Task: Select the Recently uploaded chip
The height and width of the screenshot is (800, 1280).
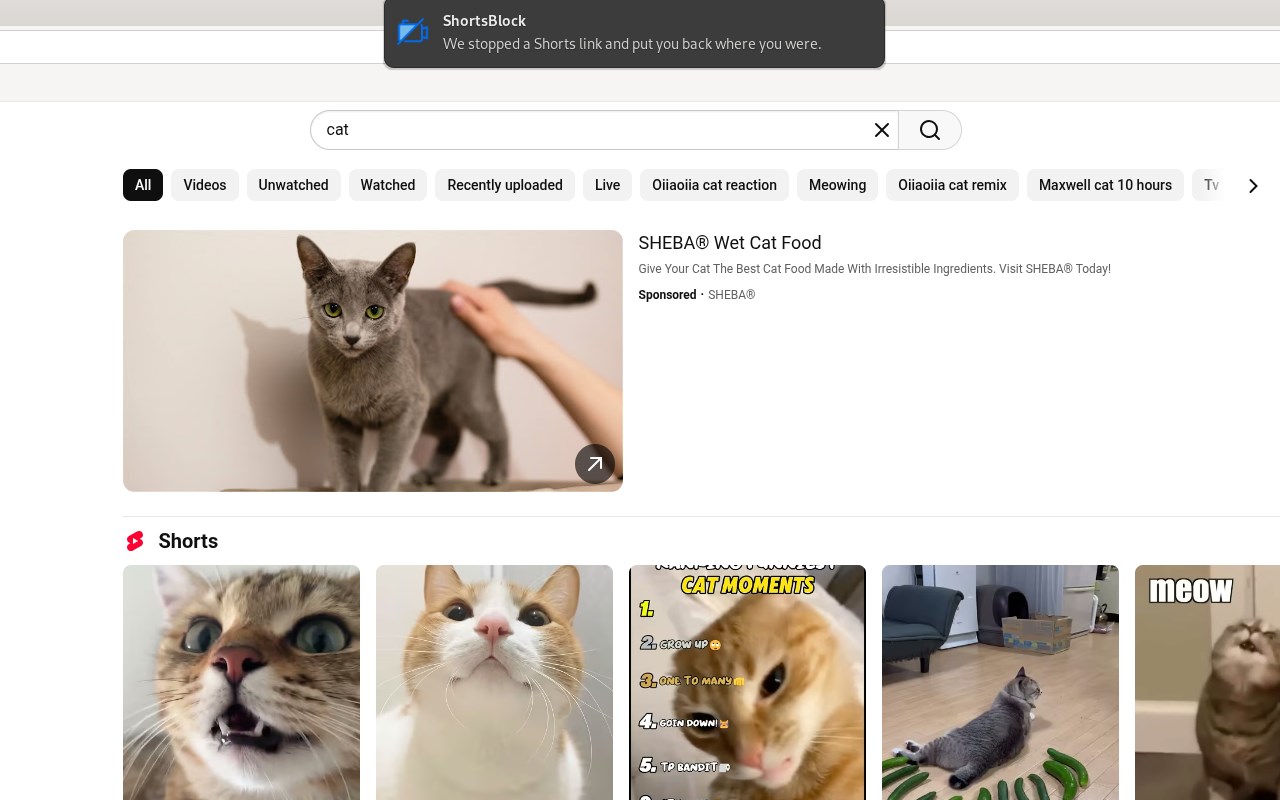Action: (x=505, y=185)
